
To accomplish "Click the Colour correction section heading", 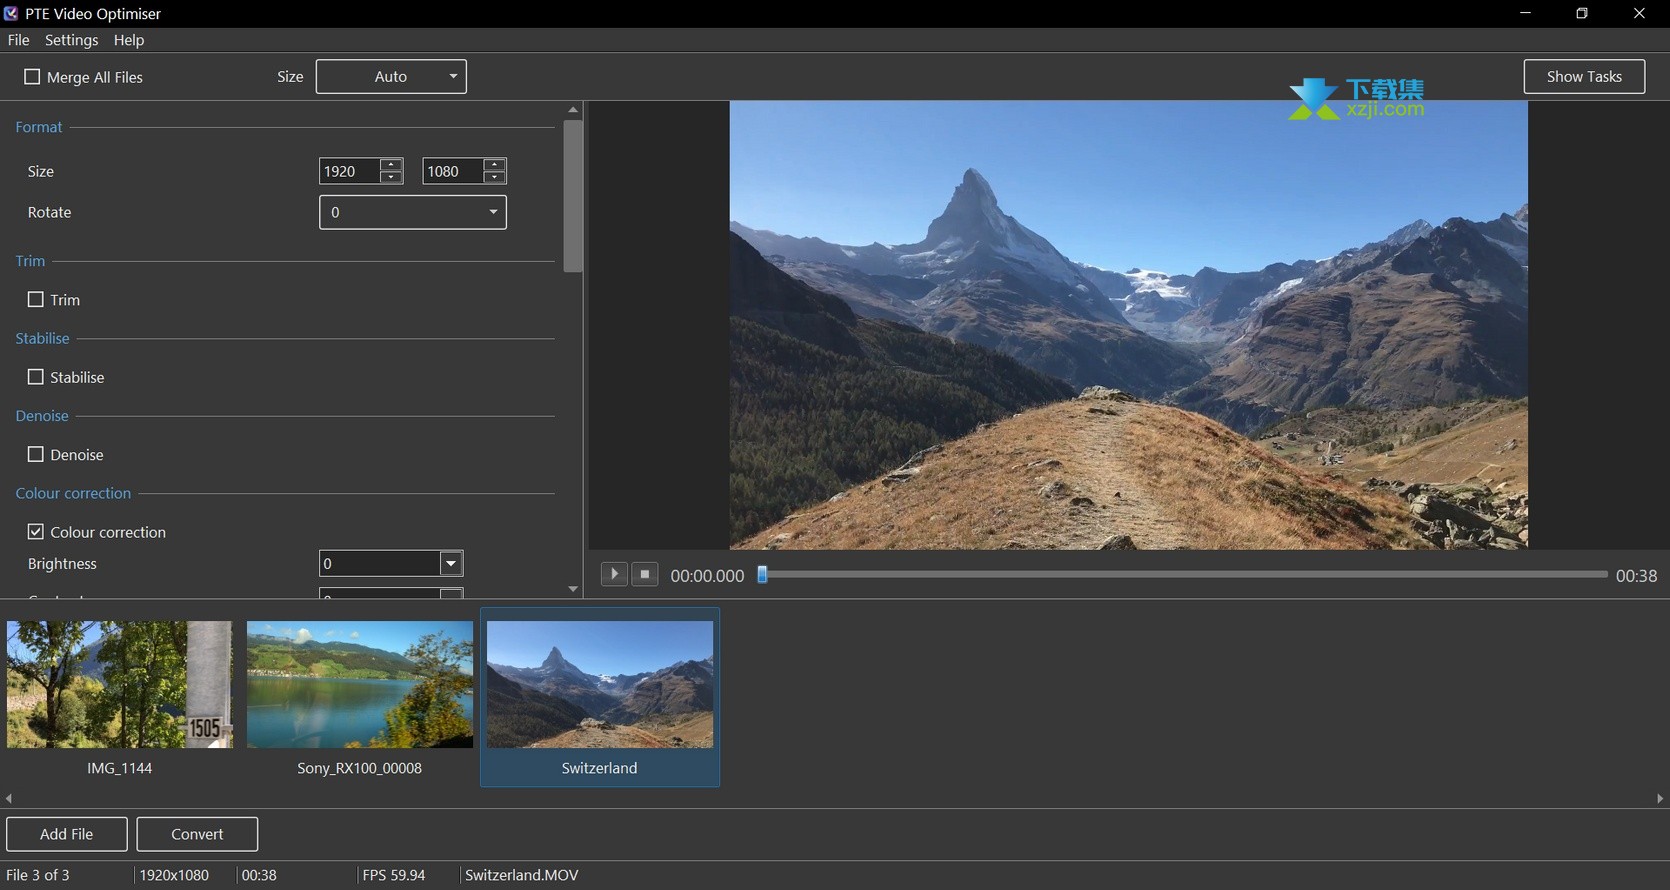I will point(73,493).
